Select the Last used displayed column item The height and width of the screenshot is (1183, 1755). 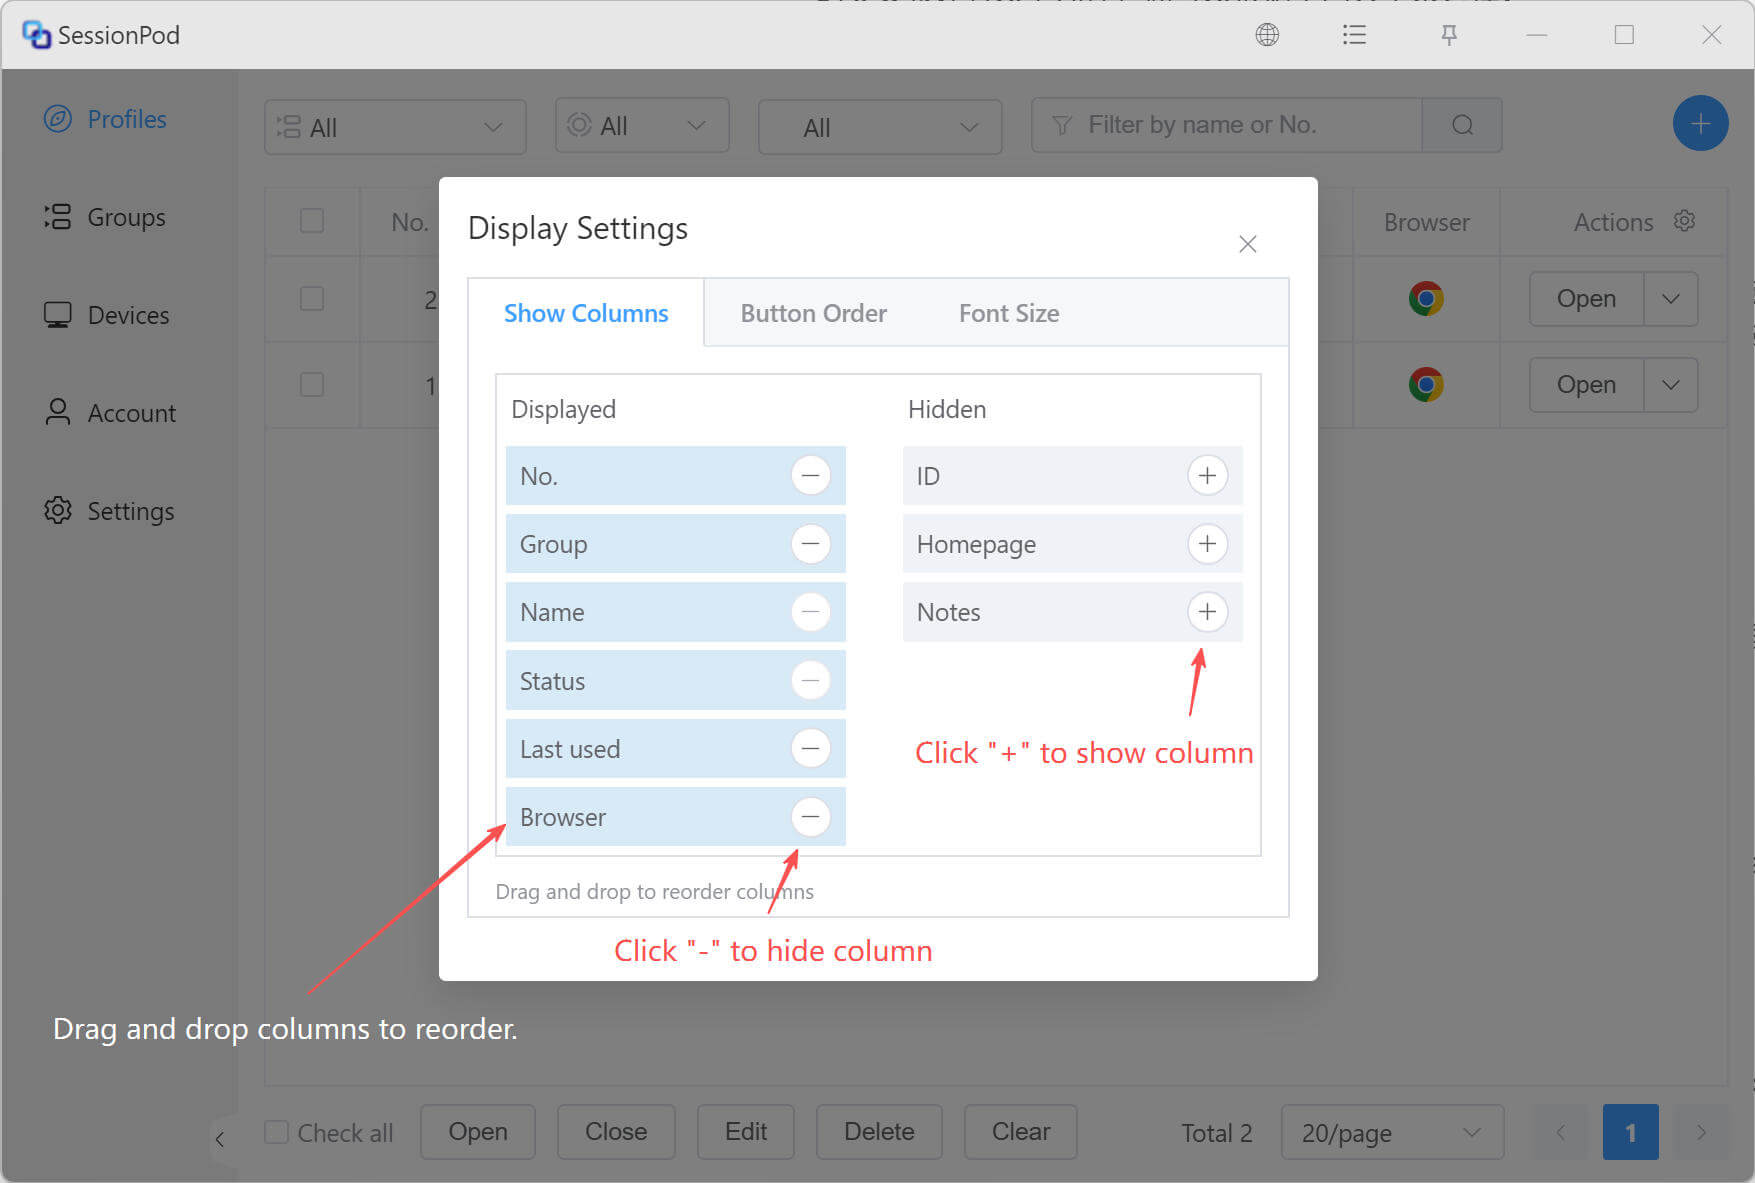click(x=676, y=748)
